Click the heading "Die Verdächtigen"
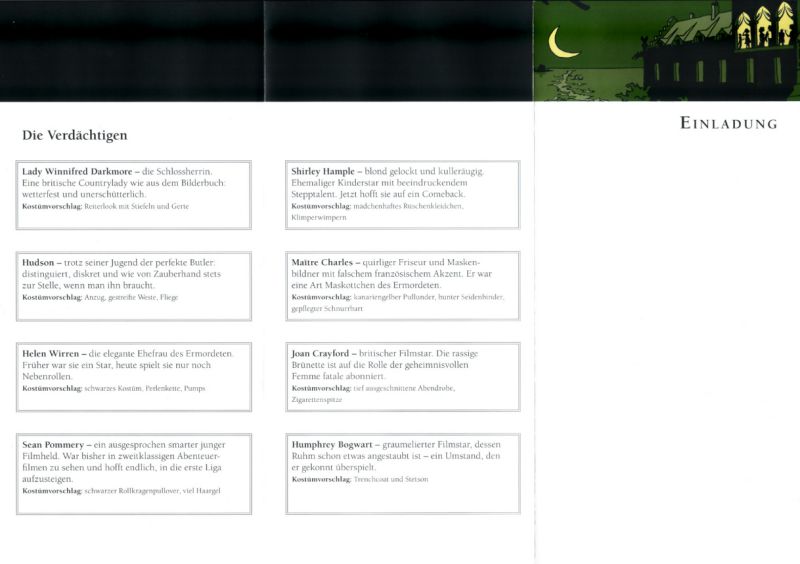This screenshot has height=564, width=800. 74,135
